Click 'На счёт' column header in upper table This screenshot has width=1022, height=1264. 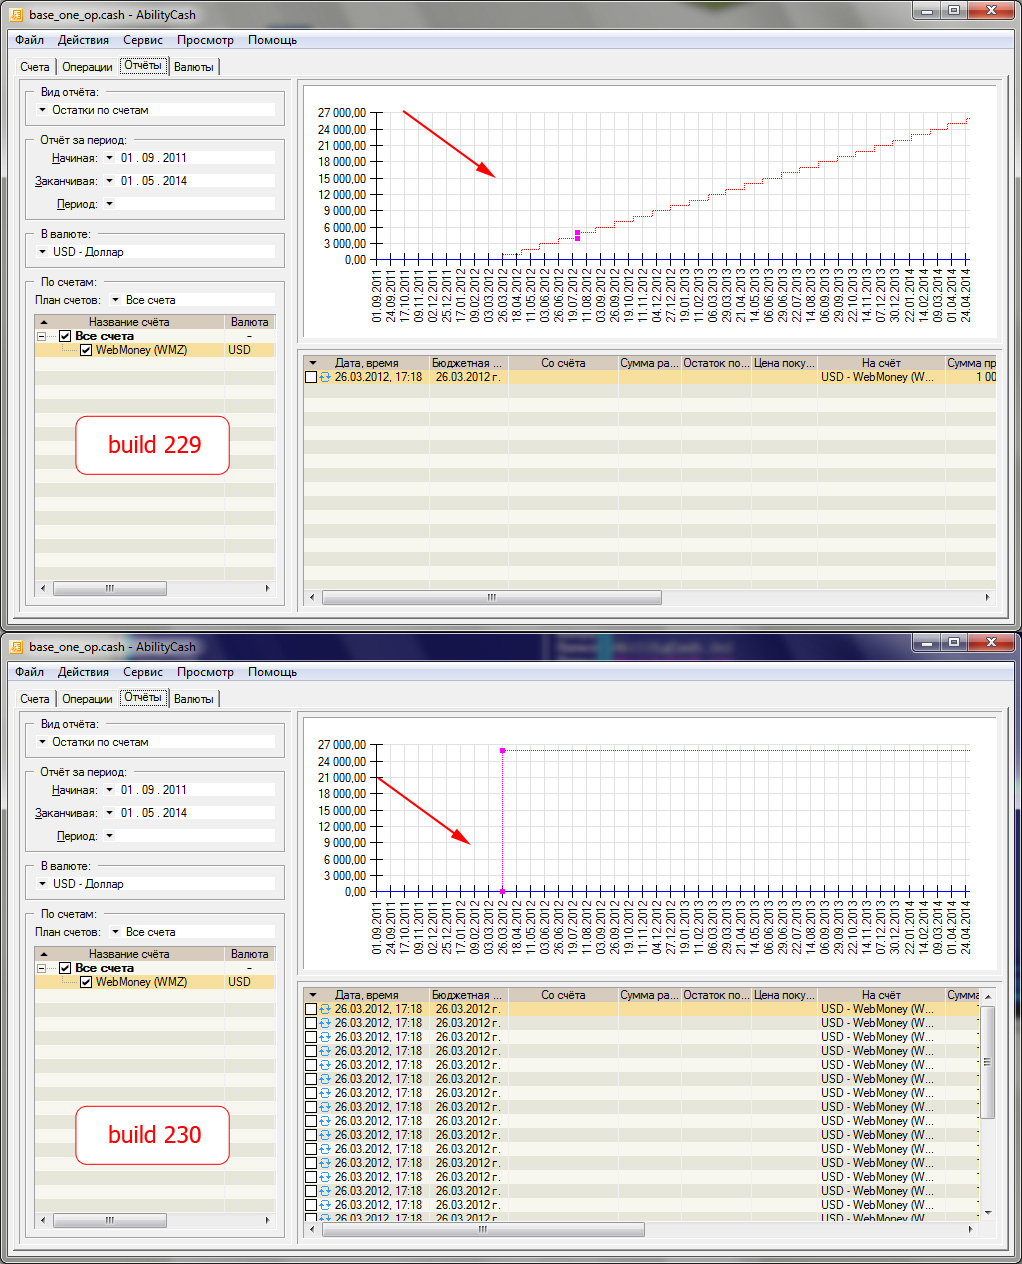tap(881, 363)
